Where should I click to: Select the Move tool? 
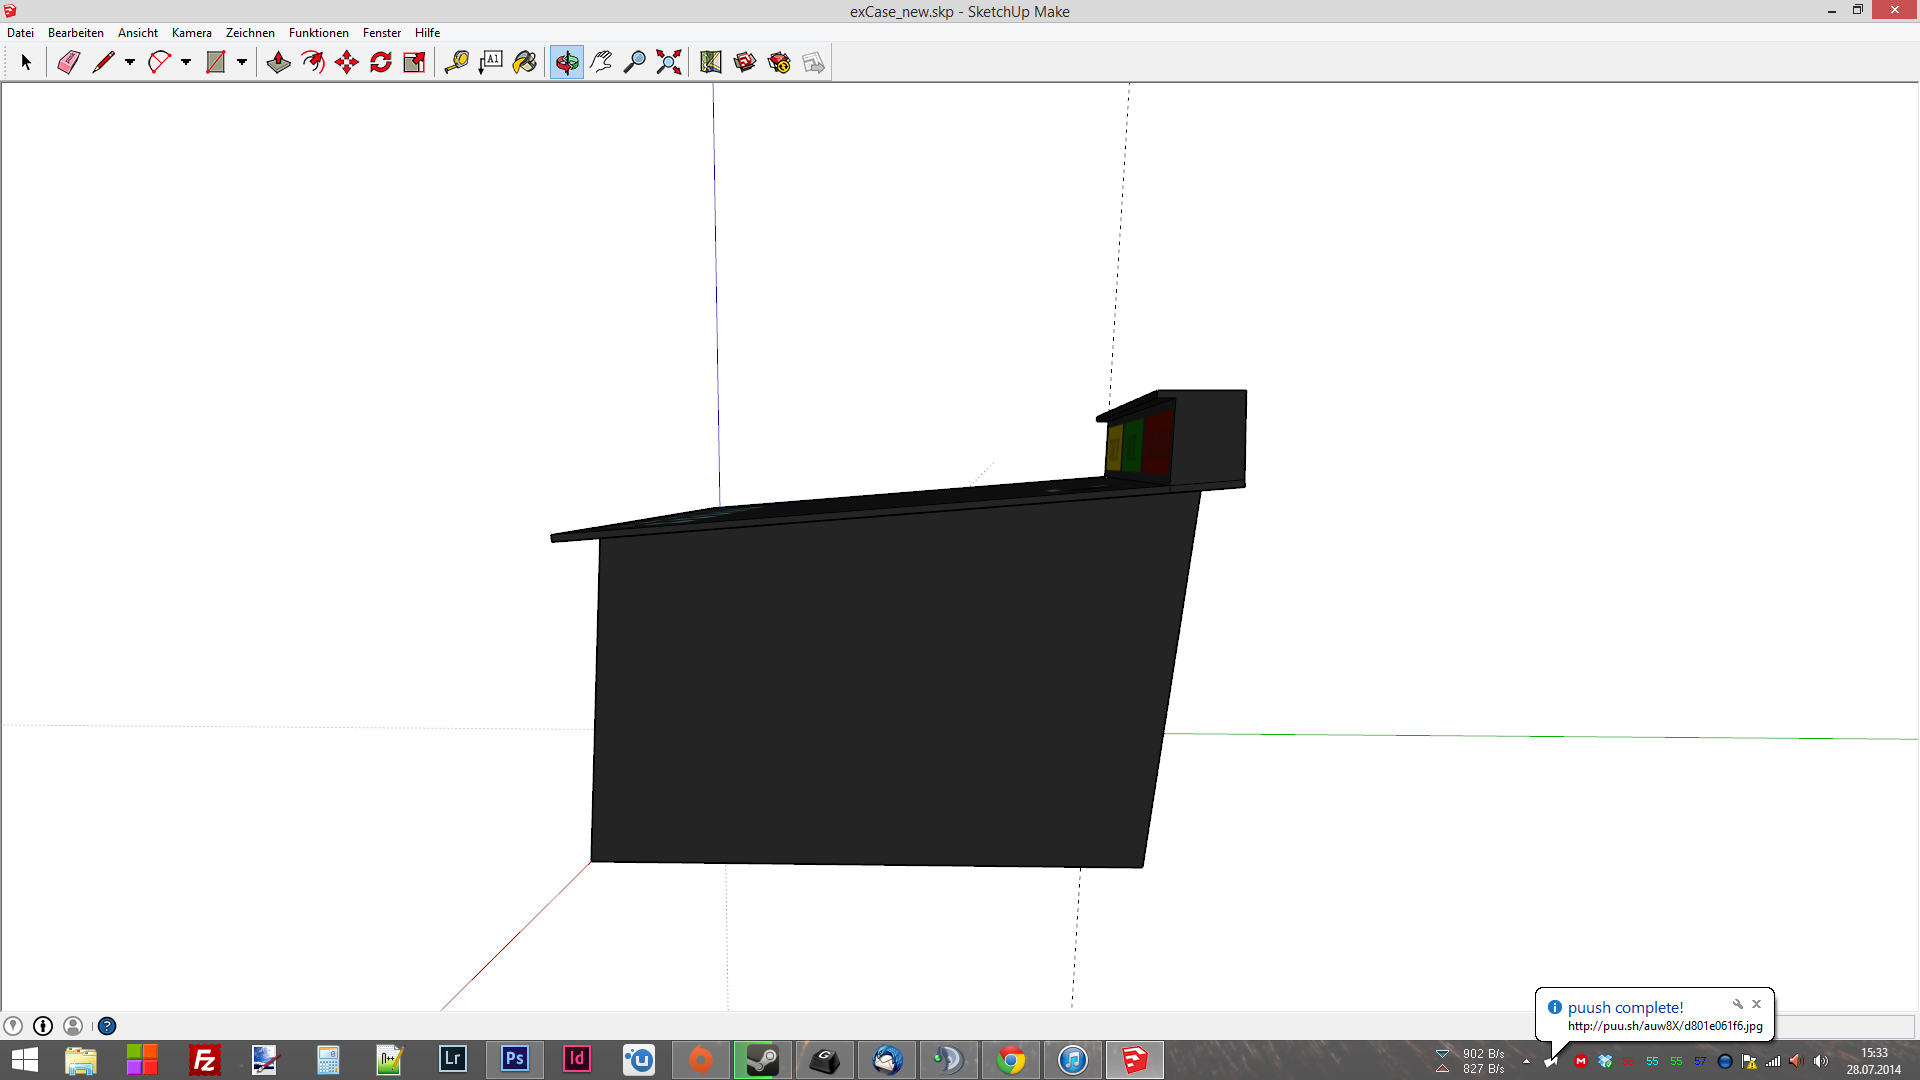347,62
